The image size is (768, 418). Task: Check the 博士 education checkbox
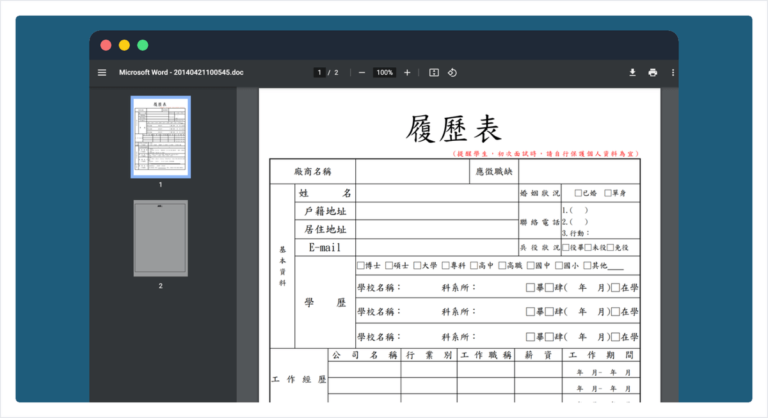[360, 266]
